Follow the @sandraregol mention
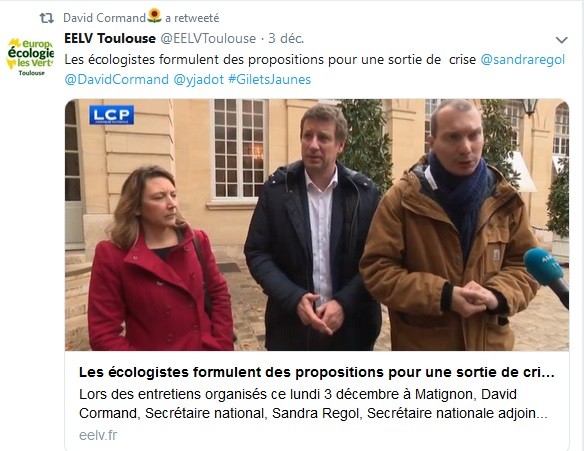 (x=523, y=60)
